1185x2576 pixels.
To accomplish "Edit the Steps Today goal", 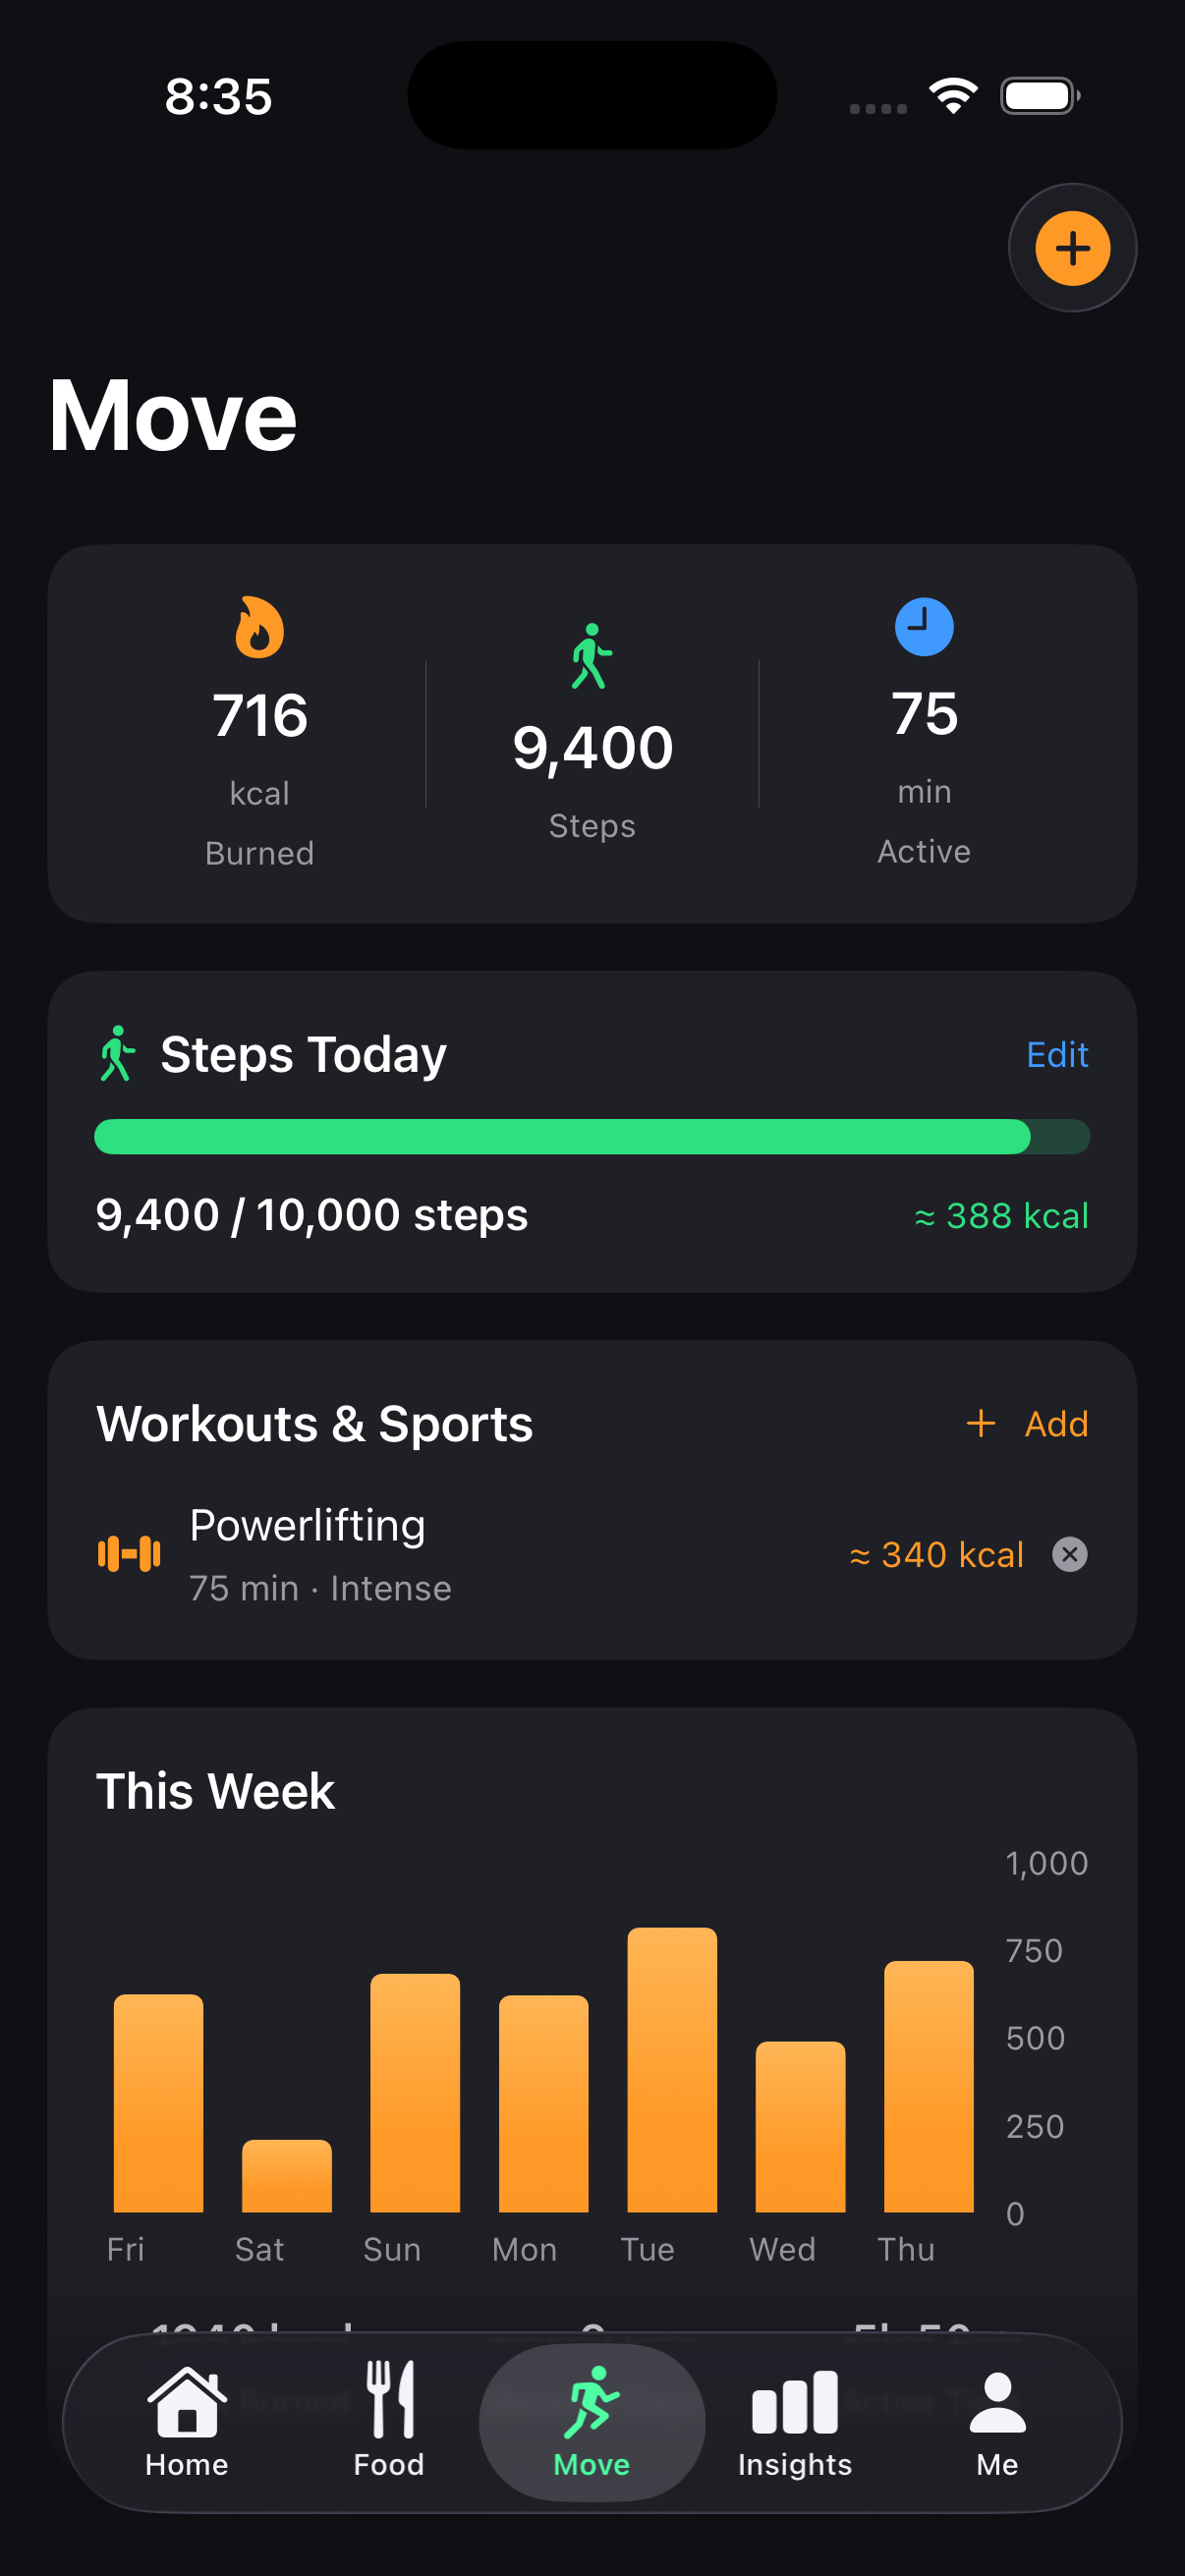I will pyautogui.click(x=1057, y=1054).
